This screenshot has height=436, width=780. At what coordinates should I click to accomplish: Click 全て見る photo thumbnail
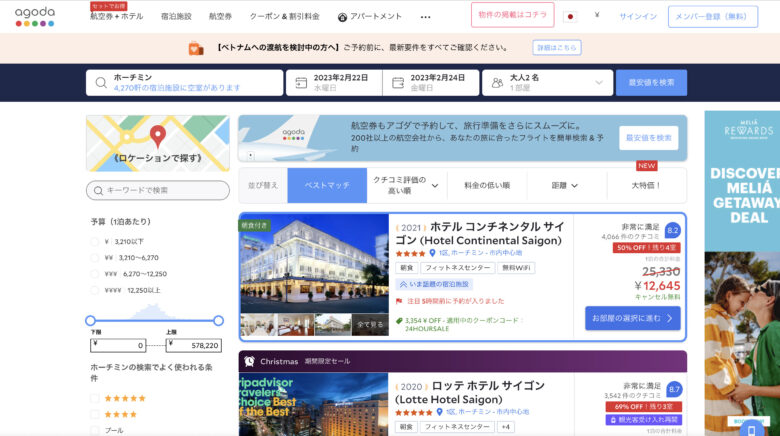tap(370, 325)
